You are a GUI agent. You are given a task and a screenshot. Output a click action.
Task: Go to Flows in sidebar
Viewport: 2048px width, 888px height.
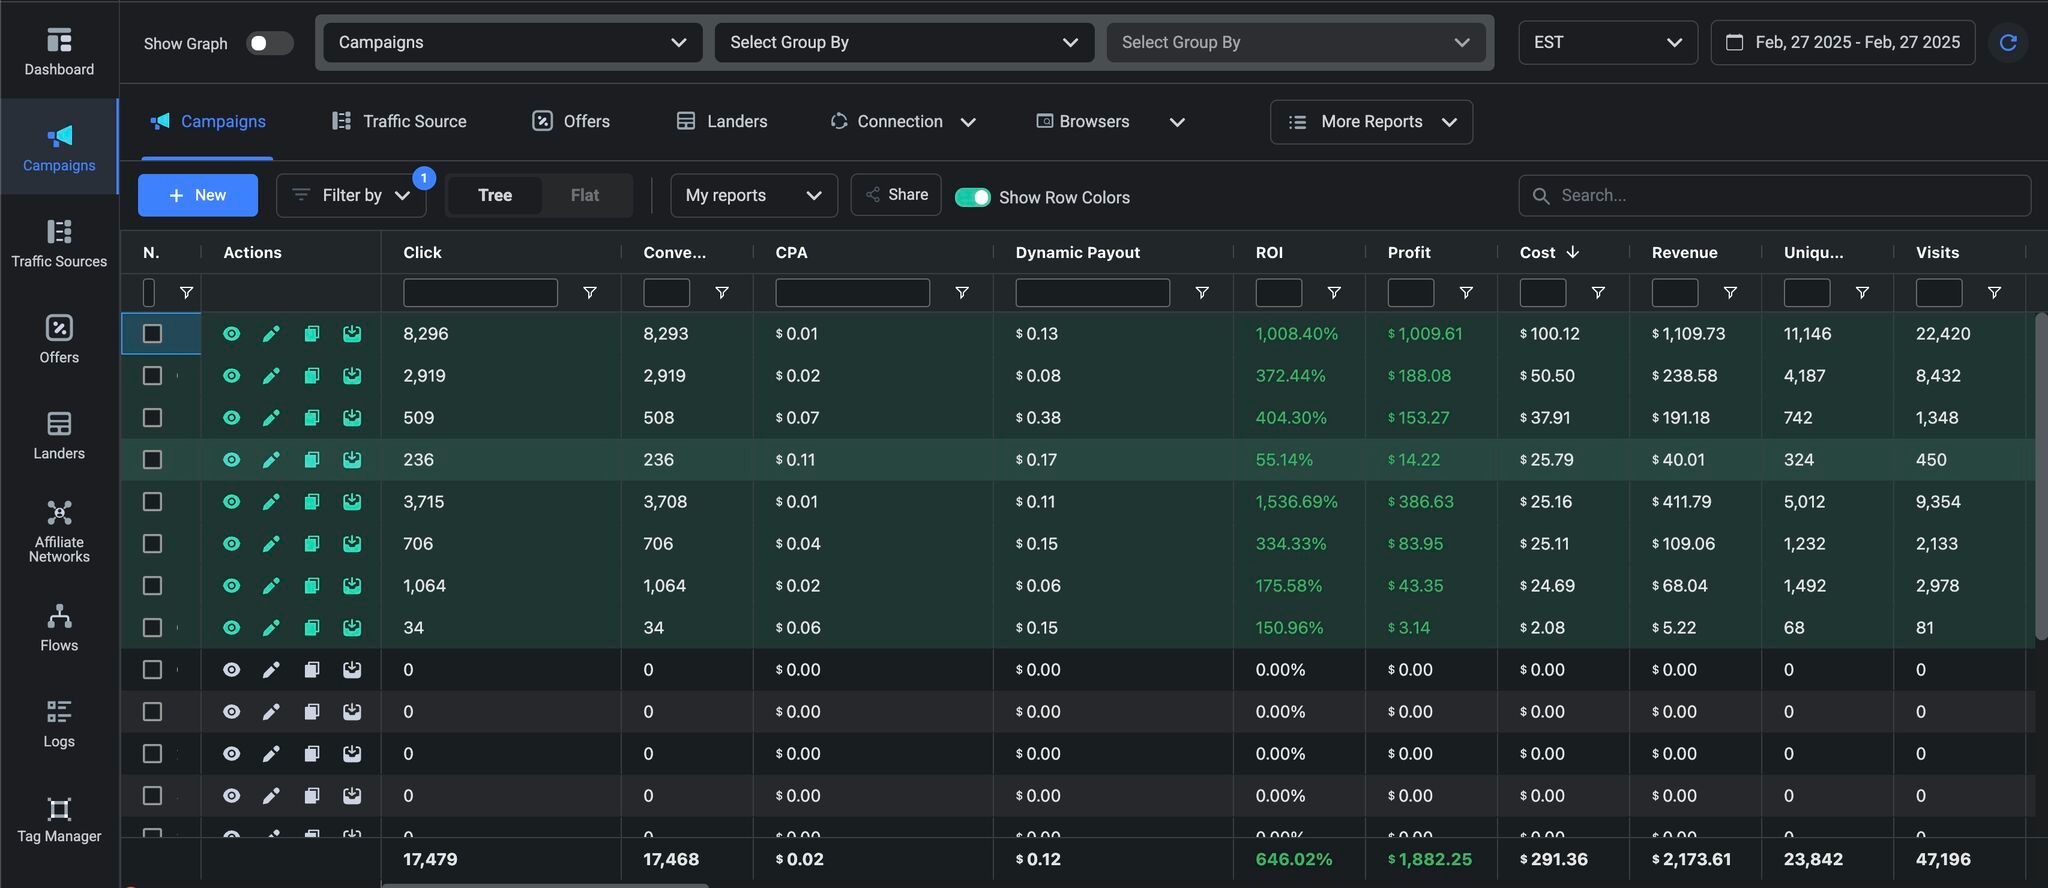tap(59, 628)
